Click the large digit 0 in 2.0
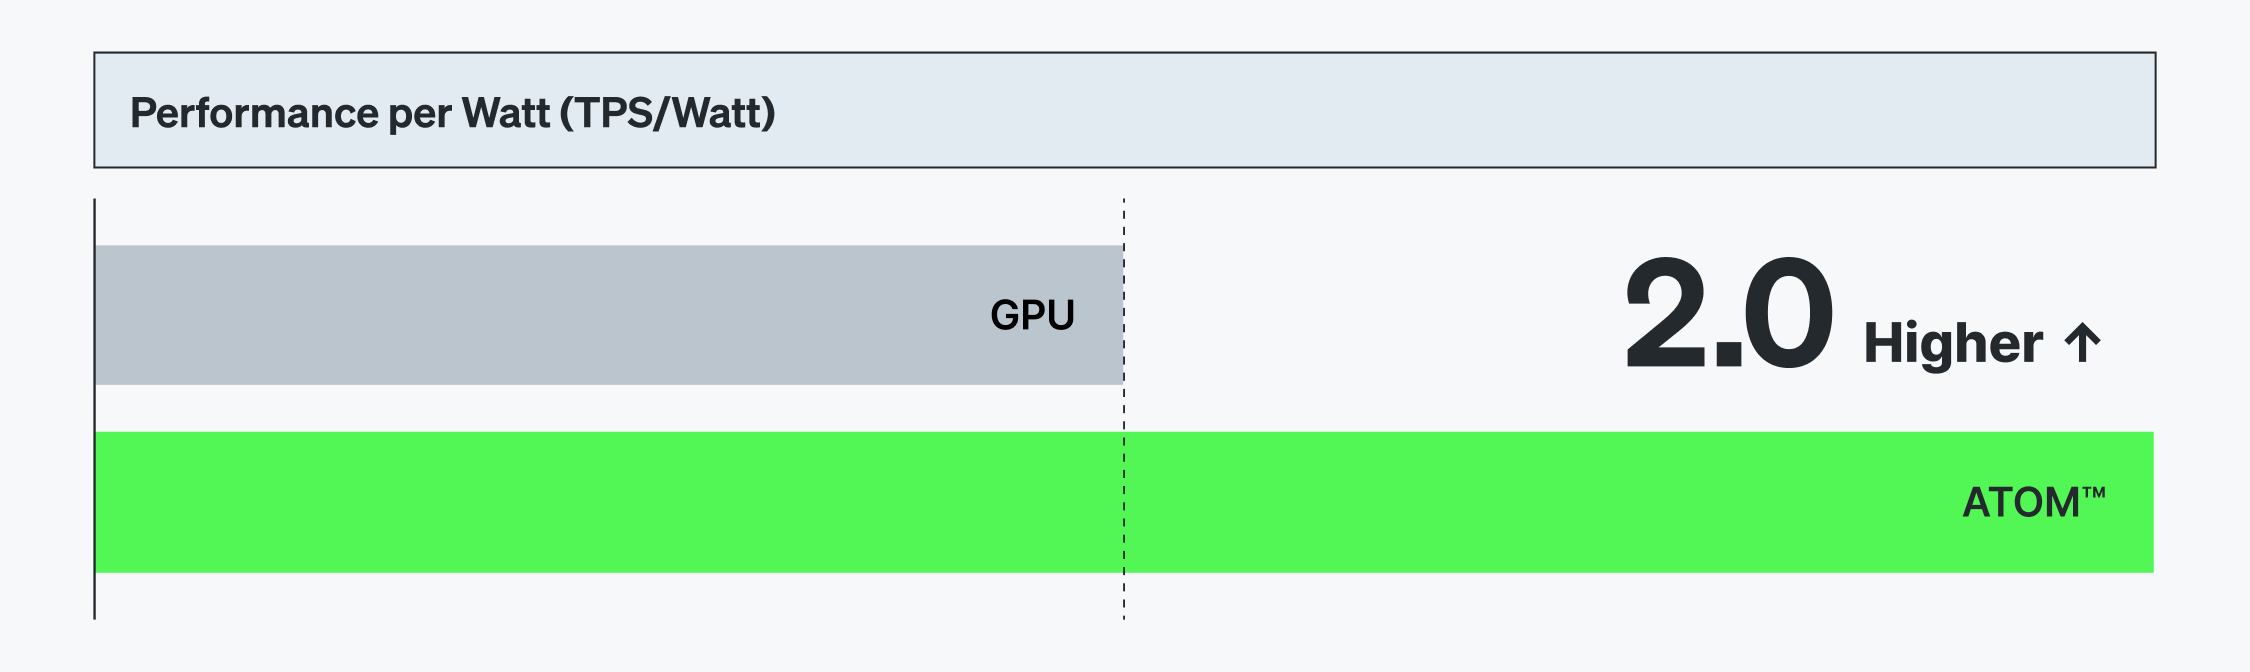 coord(1788,312)
